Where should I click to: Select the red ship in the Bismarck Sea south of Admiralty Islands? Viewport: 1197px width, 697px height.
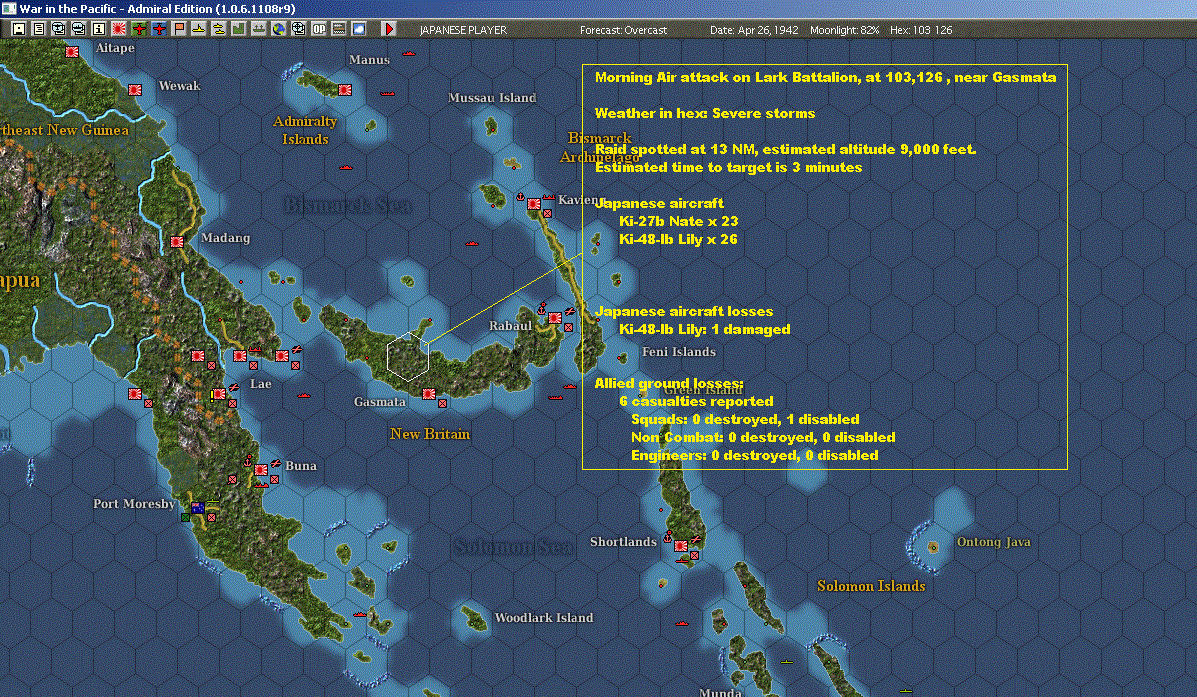coord(345,166)
